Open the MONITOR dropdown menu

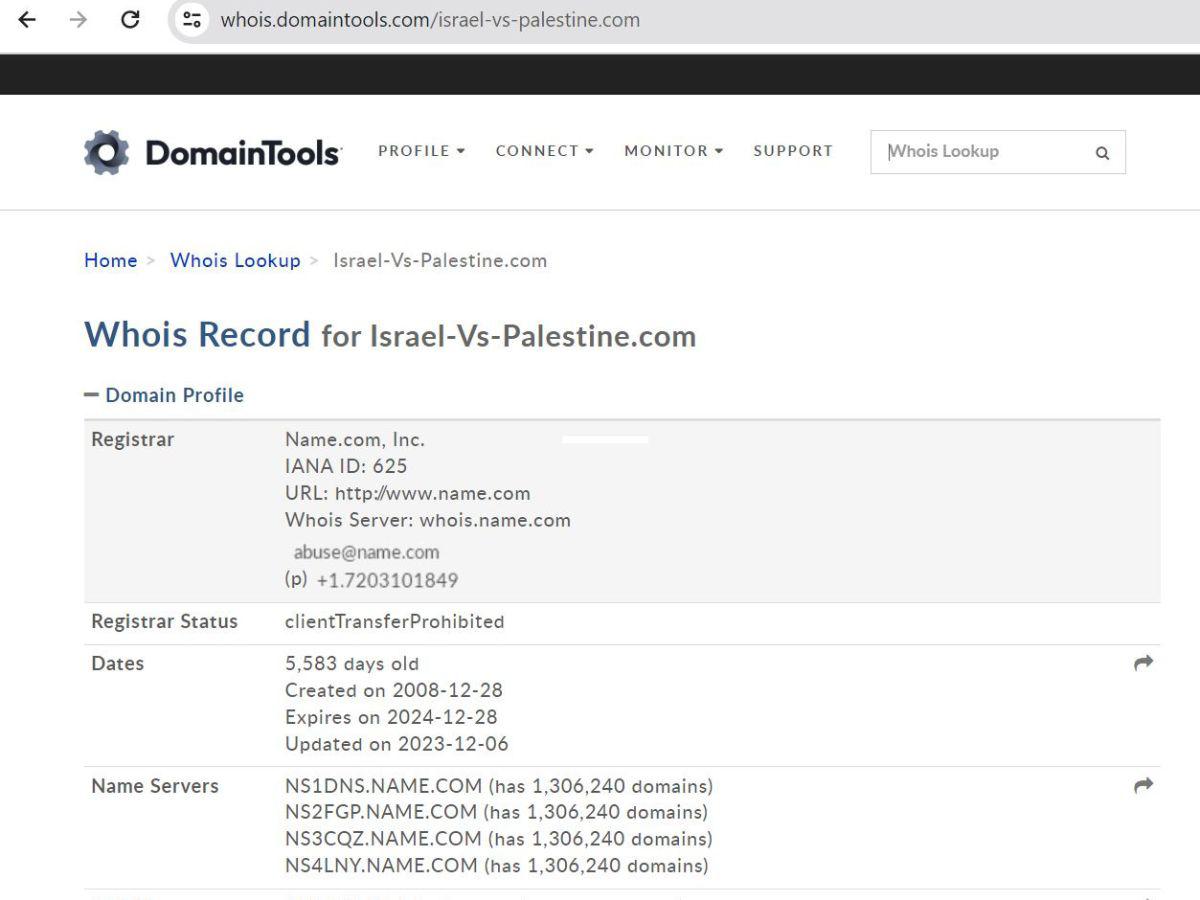tap(673, 151)
